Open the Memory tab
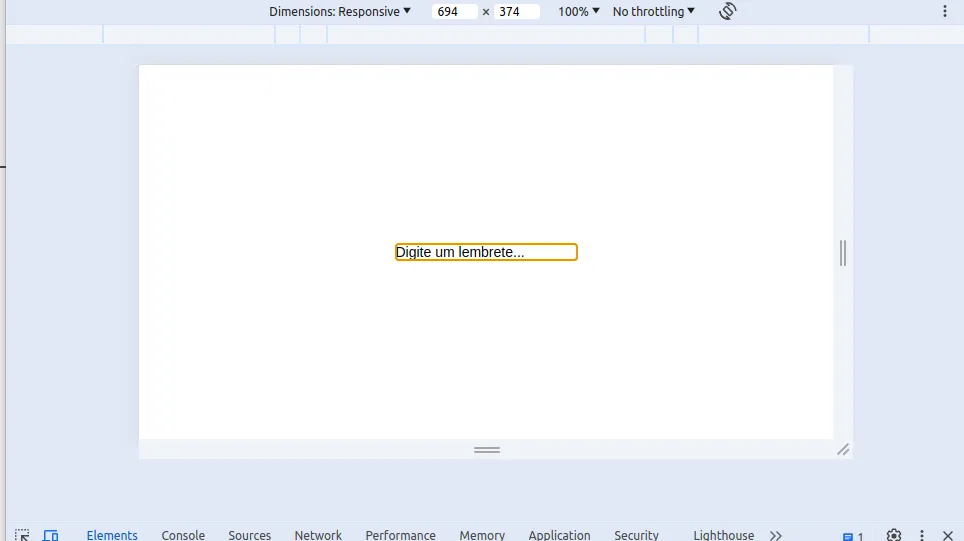Image resolution: width=964 pixels, height=541 pixels. point(482,535)
